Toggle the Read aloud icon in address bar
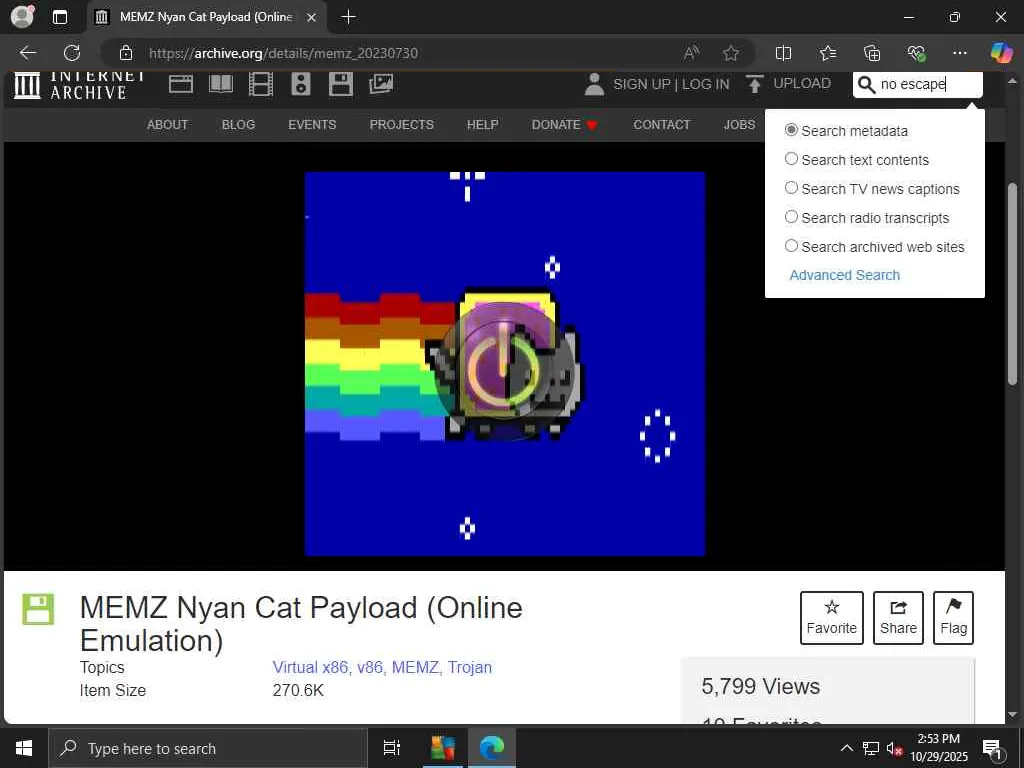1024x768 pixels. [x=691, y=53]
